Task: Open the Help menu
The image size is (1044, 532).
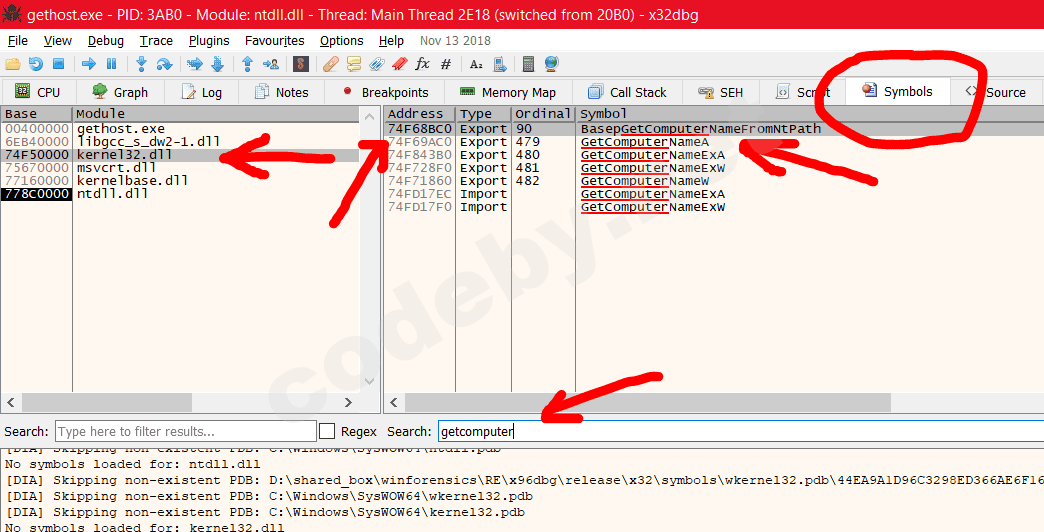Action: [392, 41]
